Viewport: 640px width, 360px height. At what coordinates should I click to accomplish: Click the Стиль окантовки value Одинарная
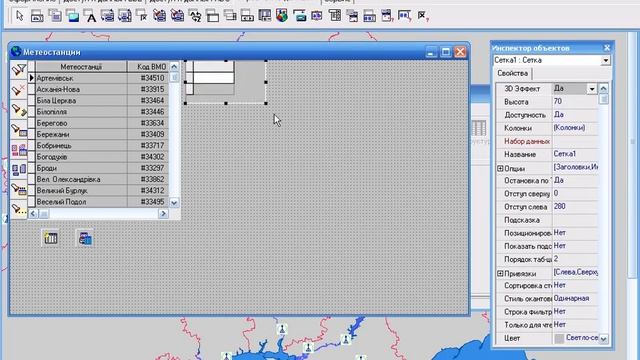(x=575, y=299)
